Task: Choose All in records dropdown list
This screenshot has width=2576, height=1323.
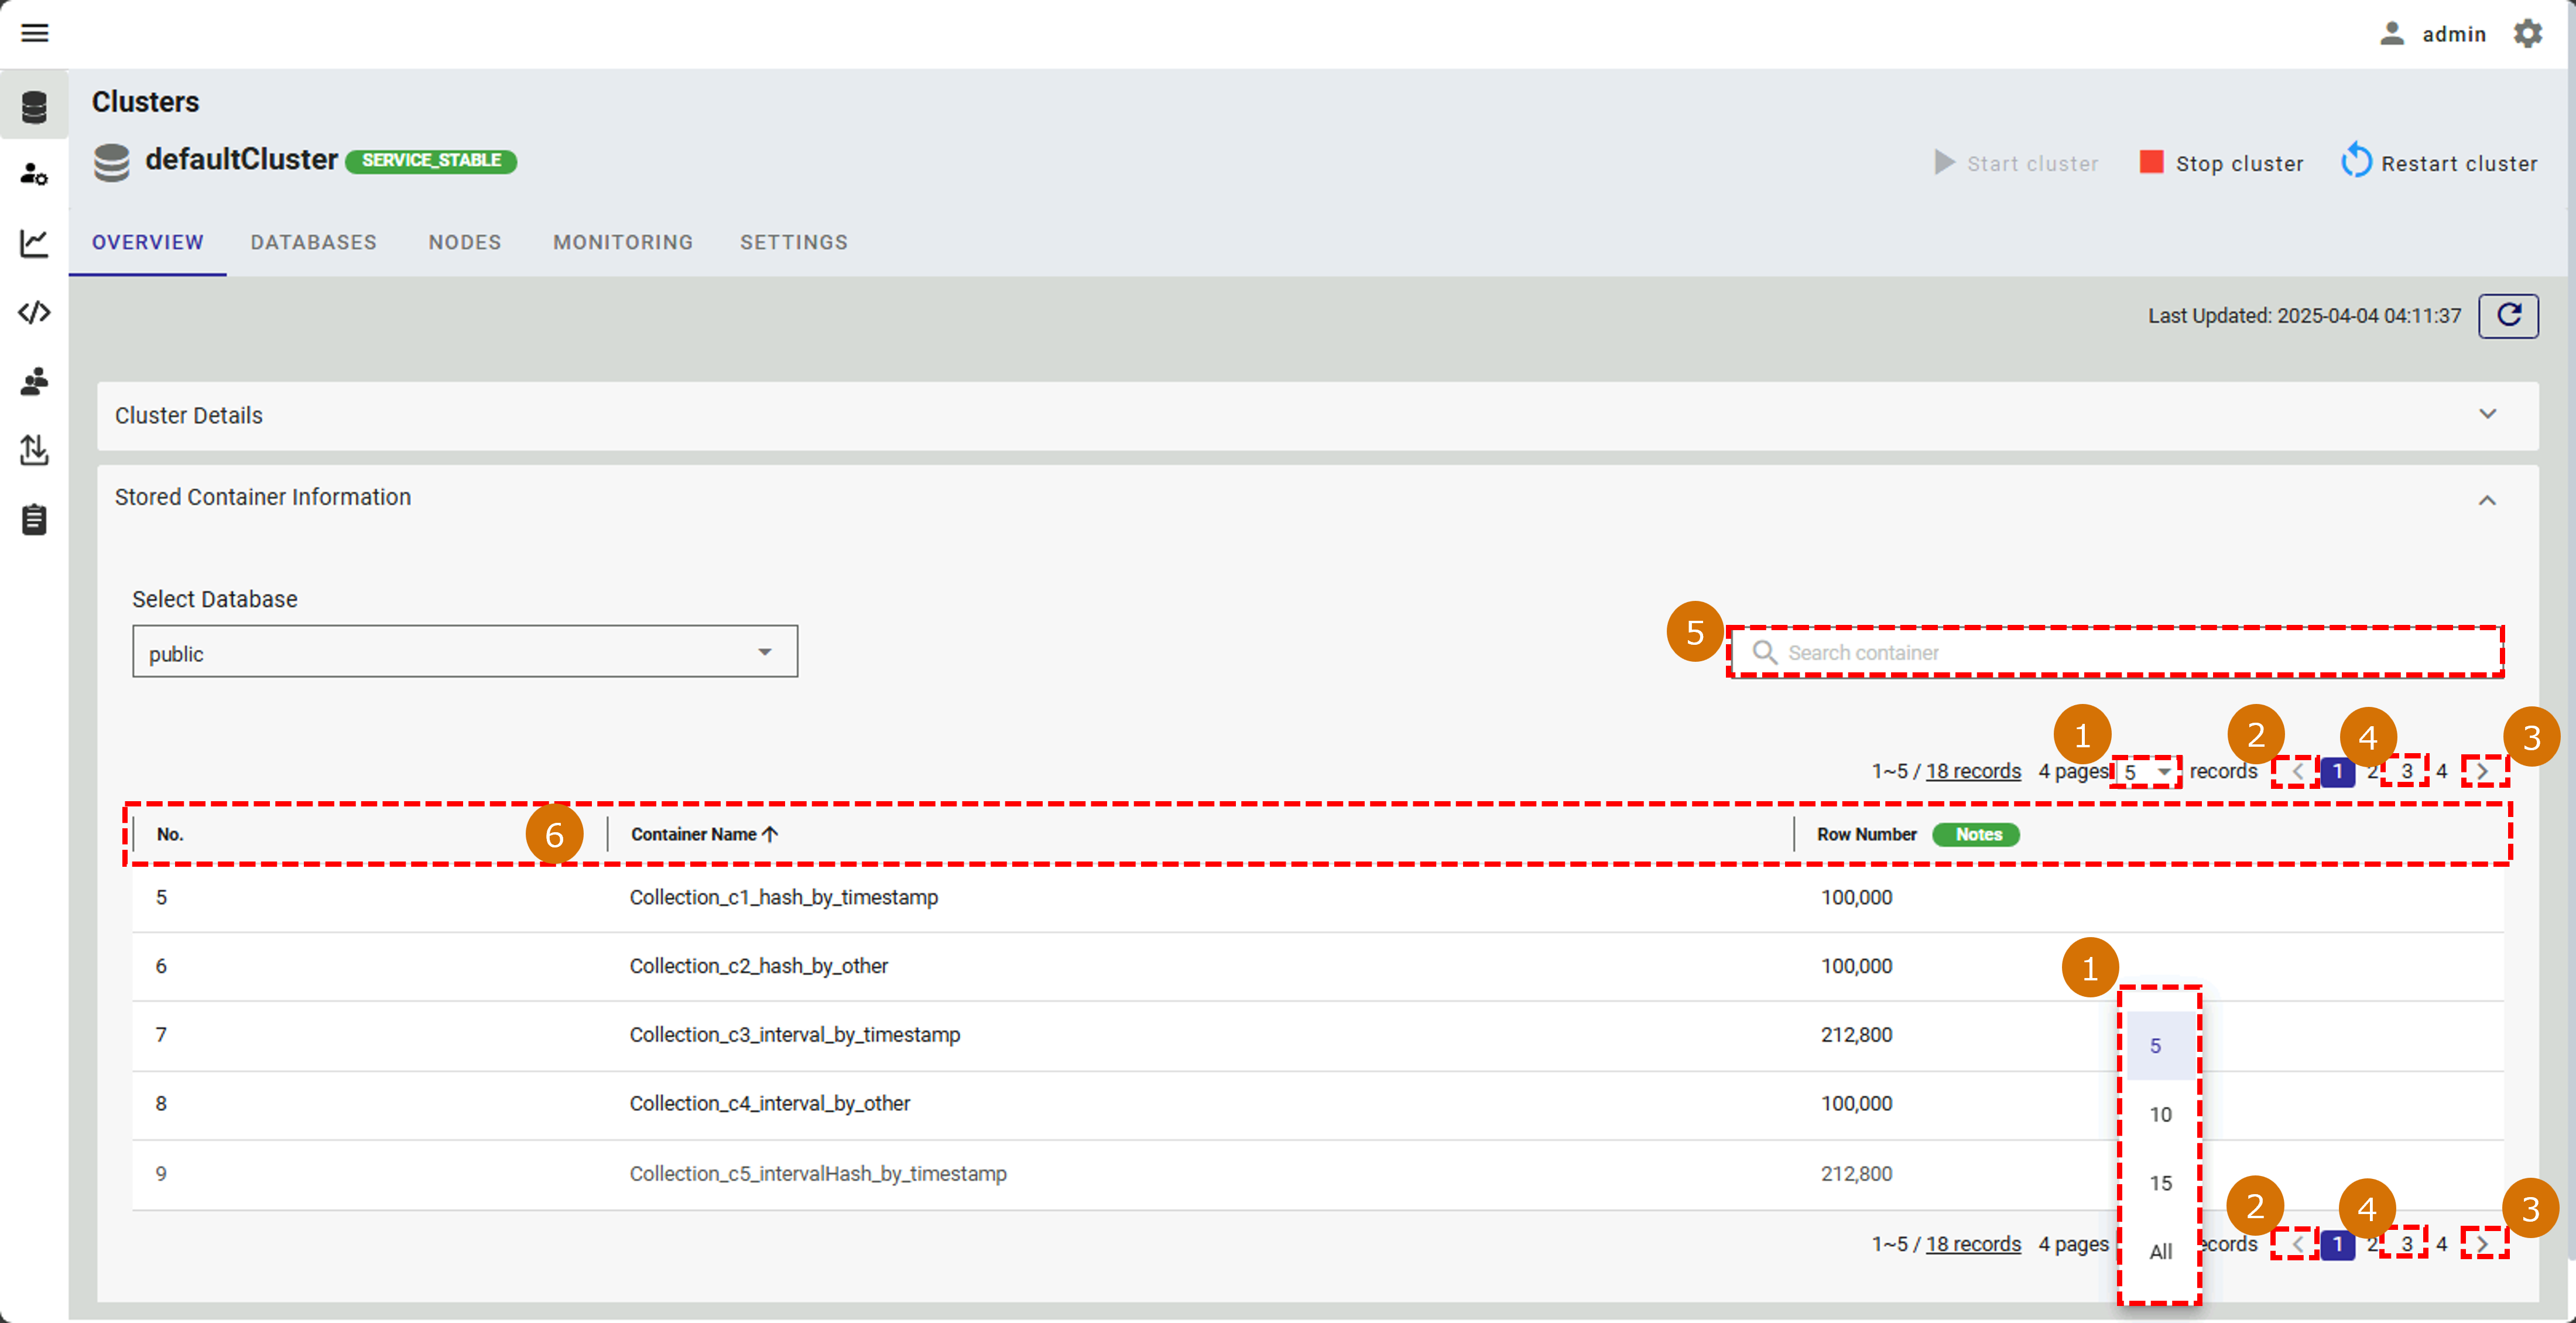Action: coord(2160,1251)
